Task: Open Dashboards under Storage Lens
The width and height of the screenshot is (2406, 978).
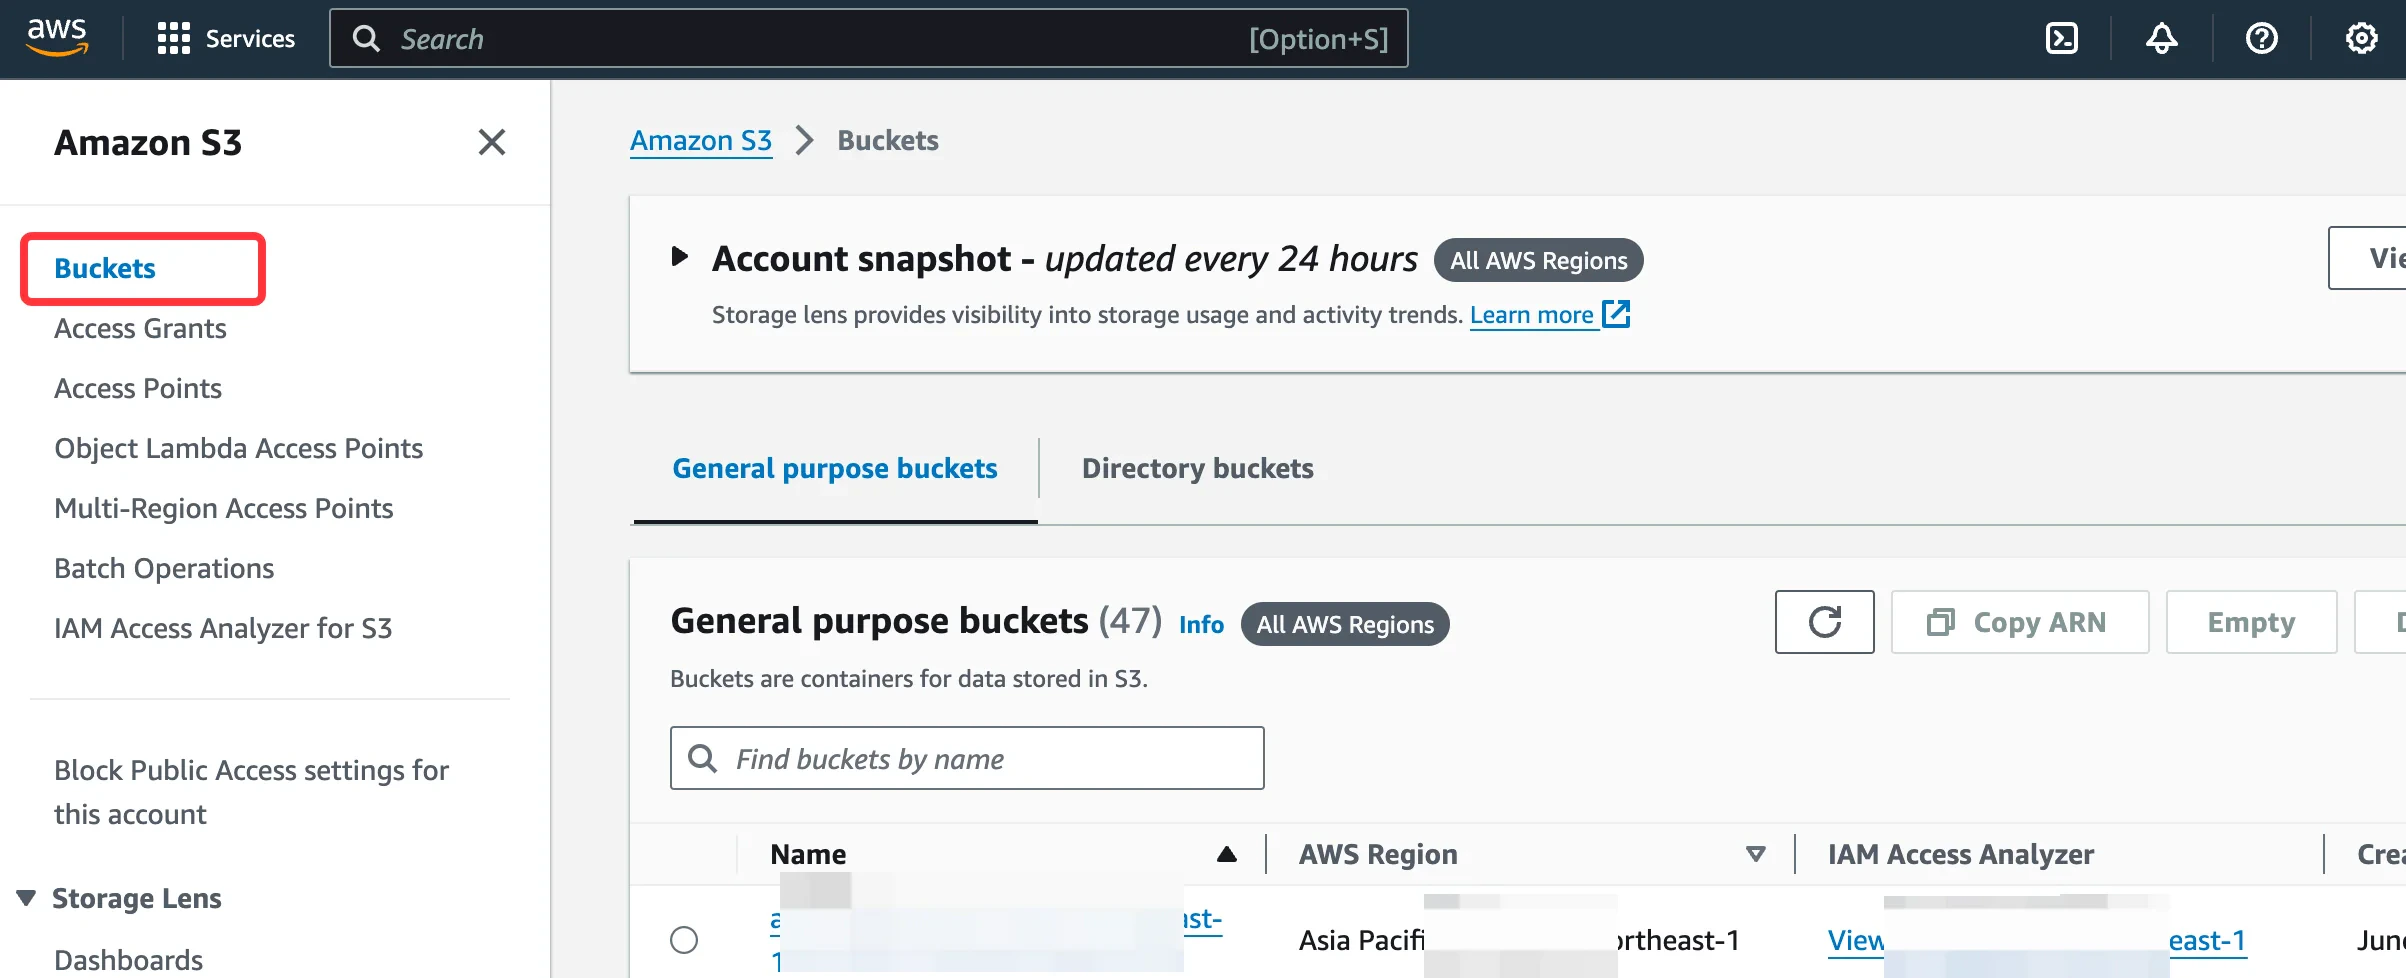Action: [x=128, y=960]
